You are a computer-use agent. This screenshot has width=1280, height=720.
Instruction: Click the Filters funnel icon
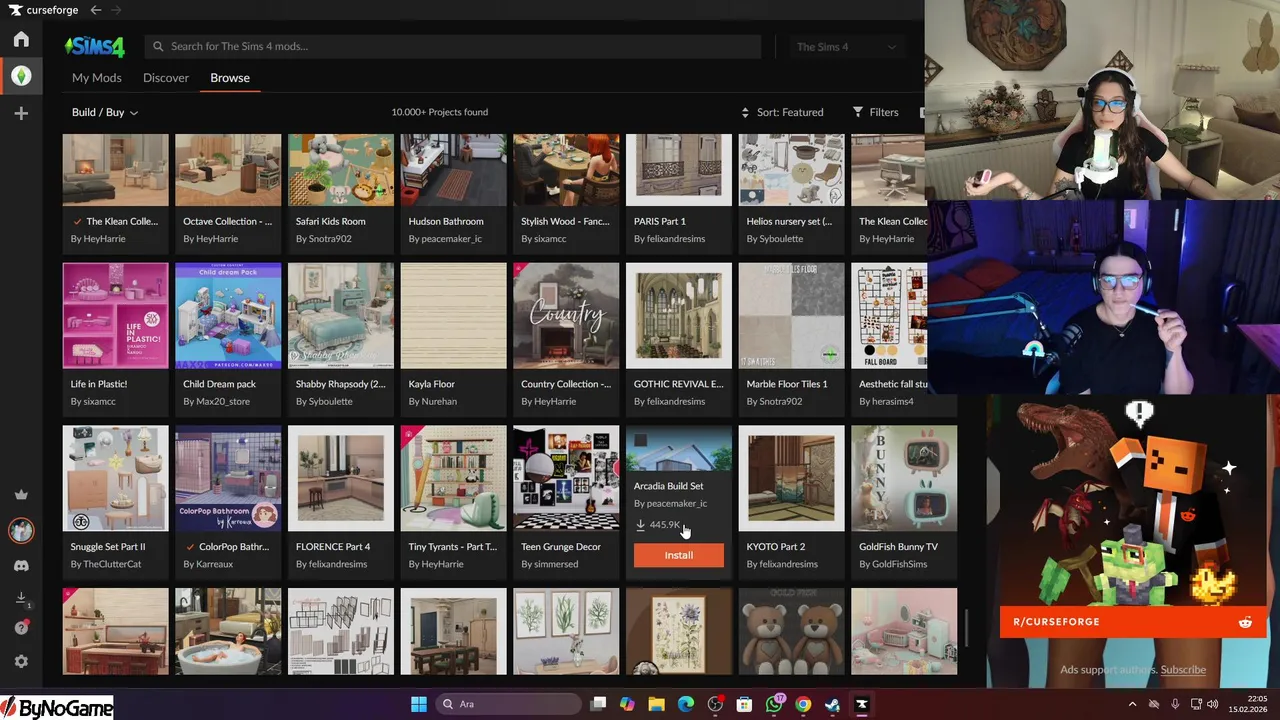pyautogui.click(x=858, y=112)
